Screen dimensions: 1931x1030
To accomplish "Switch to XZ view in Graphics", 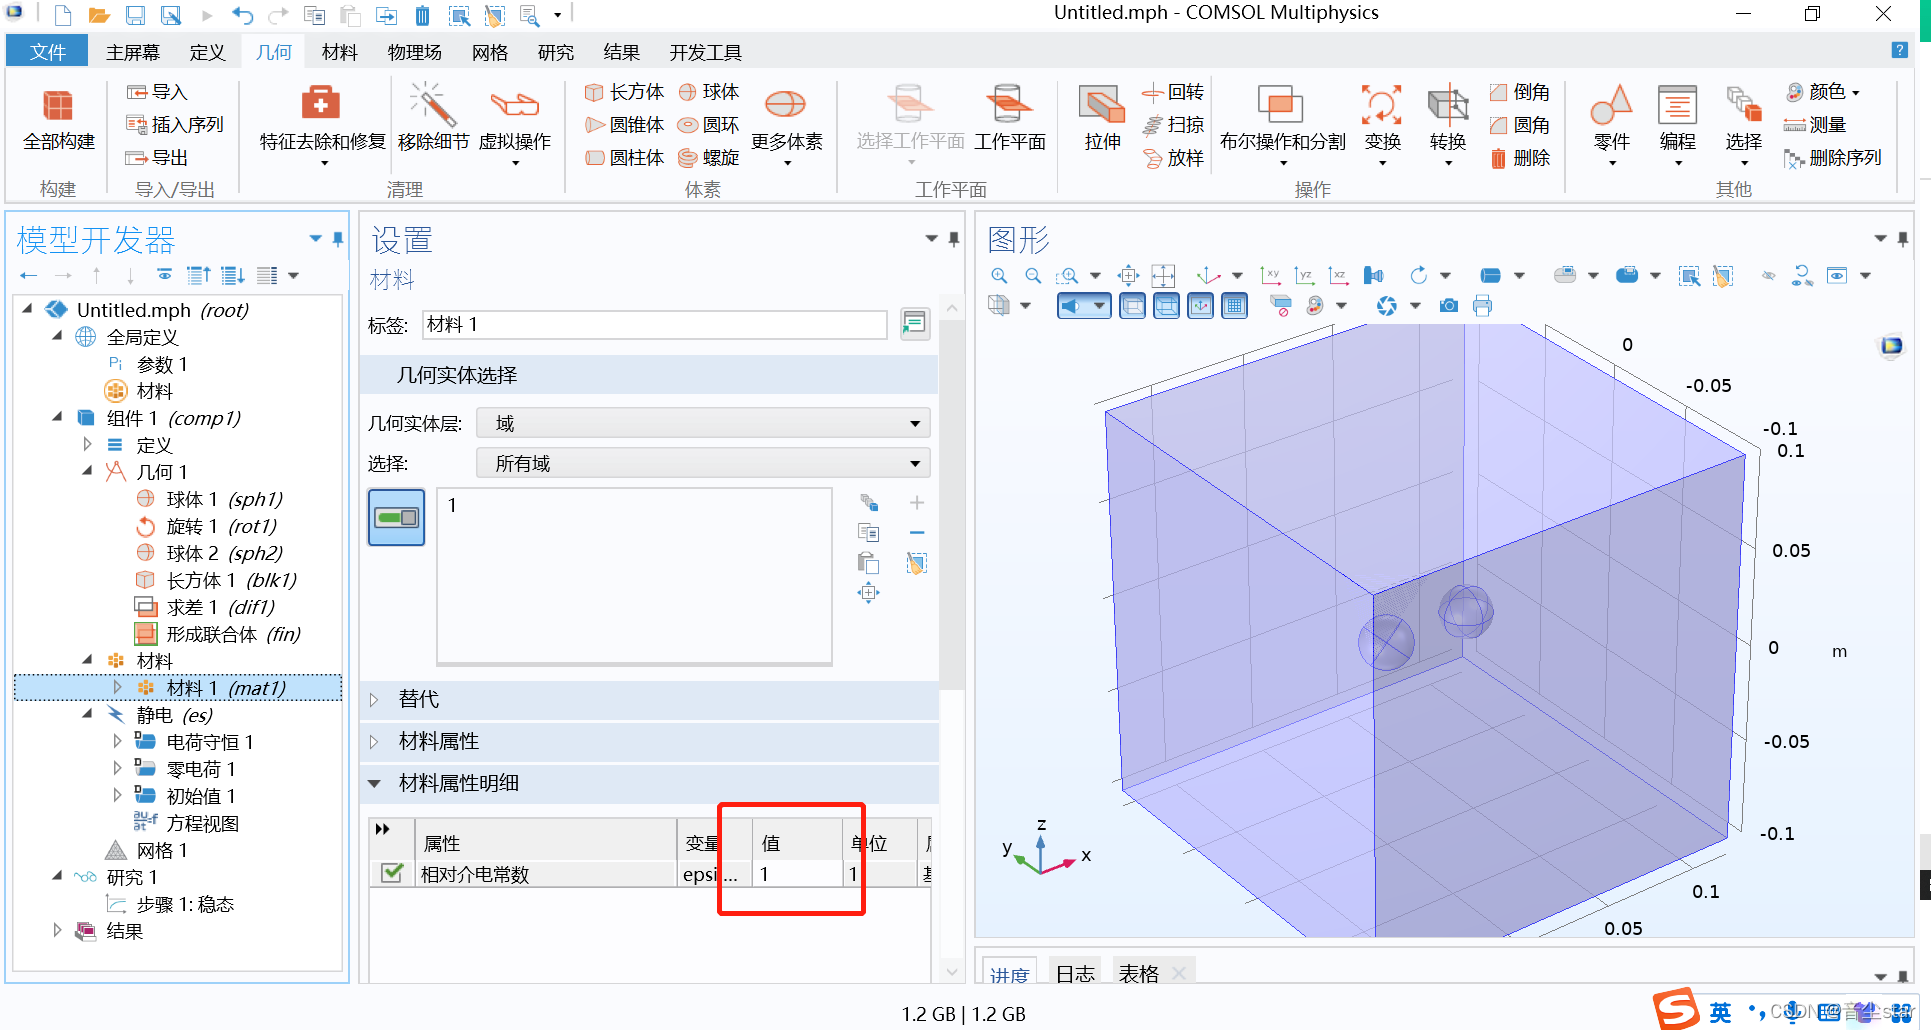I will (1338, 276).
